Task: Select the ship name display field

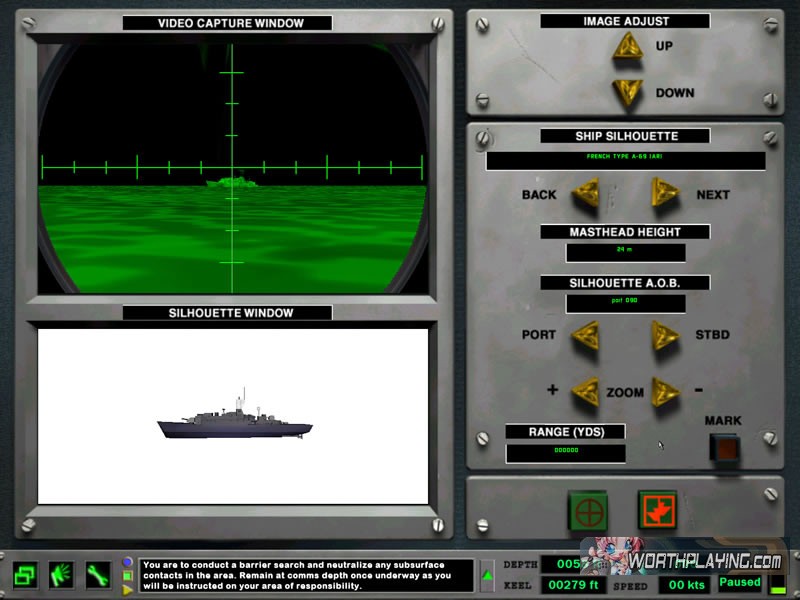Action: (x=625, y=160)
